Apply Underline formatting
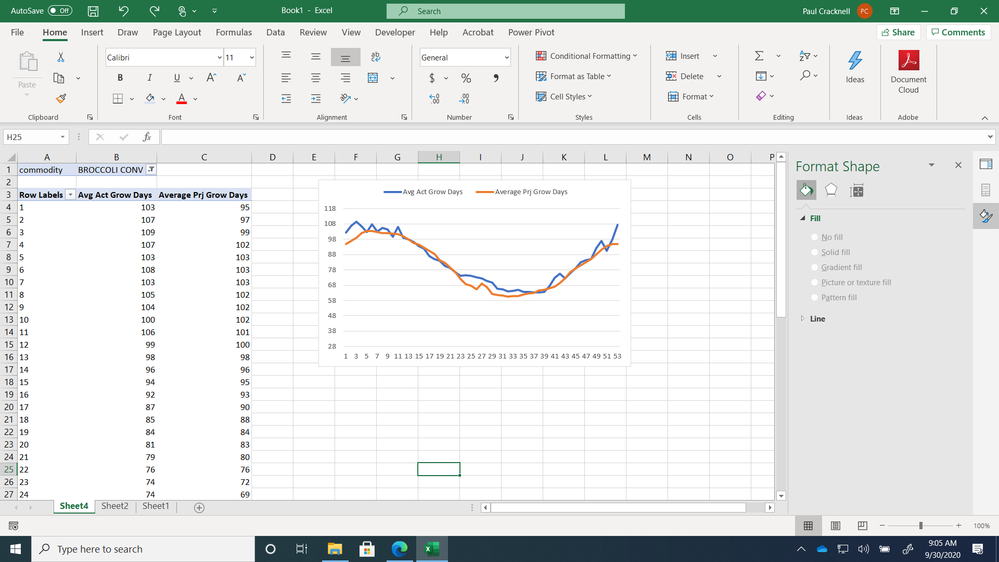This screenshot has width=999, height=562. coord(176,78)
